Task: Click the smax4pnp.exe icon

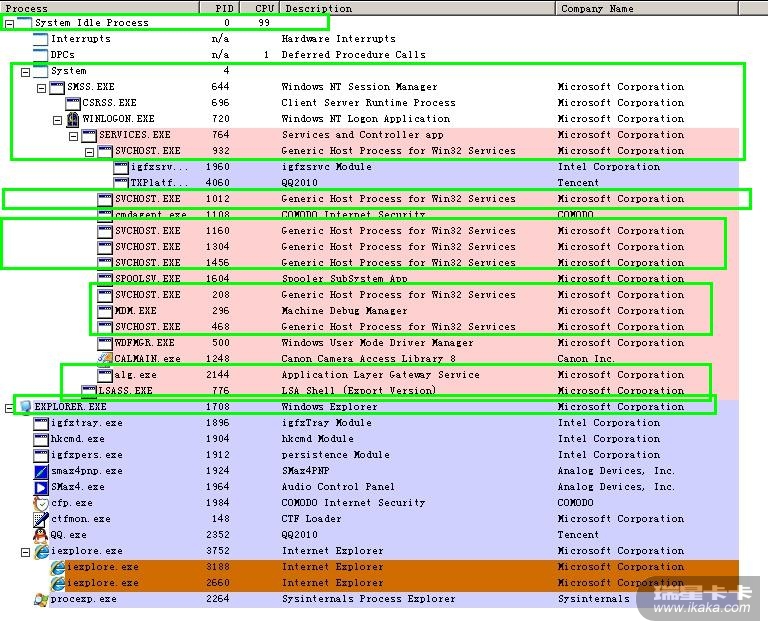Action: tap(41, 471)
